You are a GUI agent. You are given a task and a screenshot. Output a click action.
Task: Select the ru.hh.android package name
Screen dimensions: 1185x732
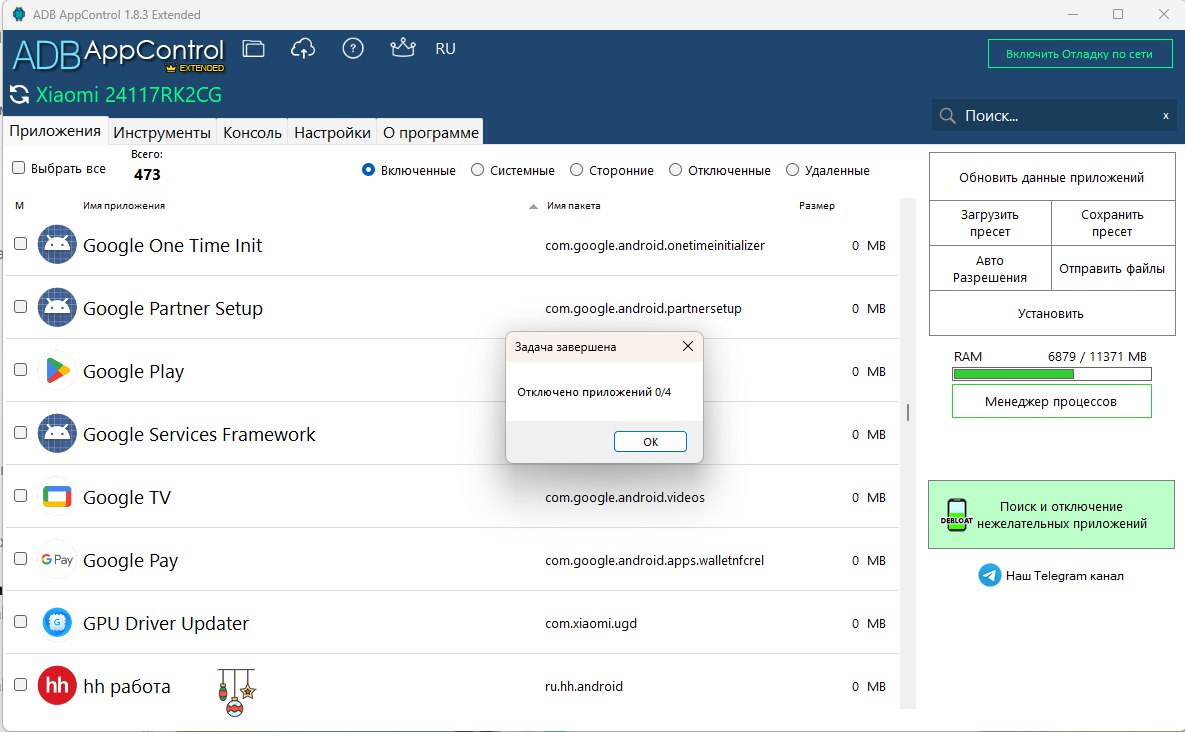[584, 686]
